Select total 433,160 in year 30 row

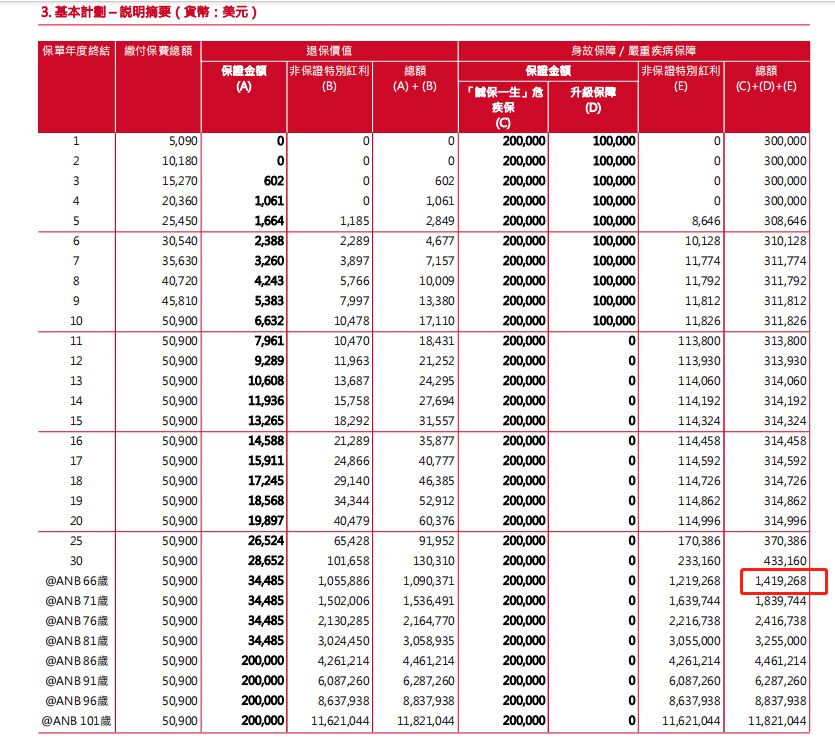coord(785,560)
